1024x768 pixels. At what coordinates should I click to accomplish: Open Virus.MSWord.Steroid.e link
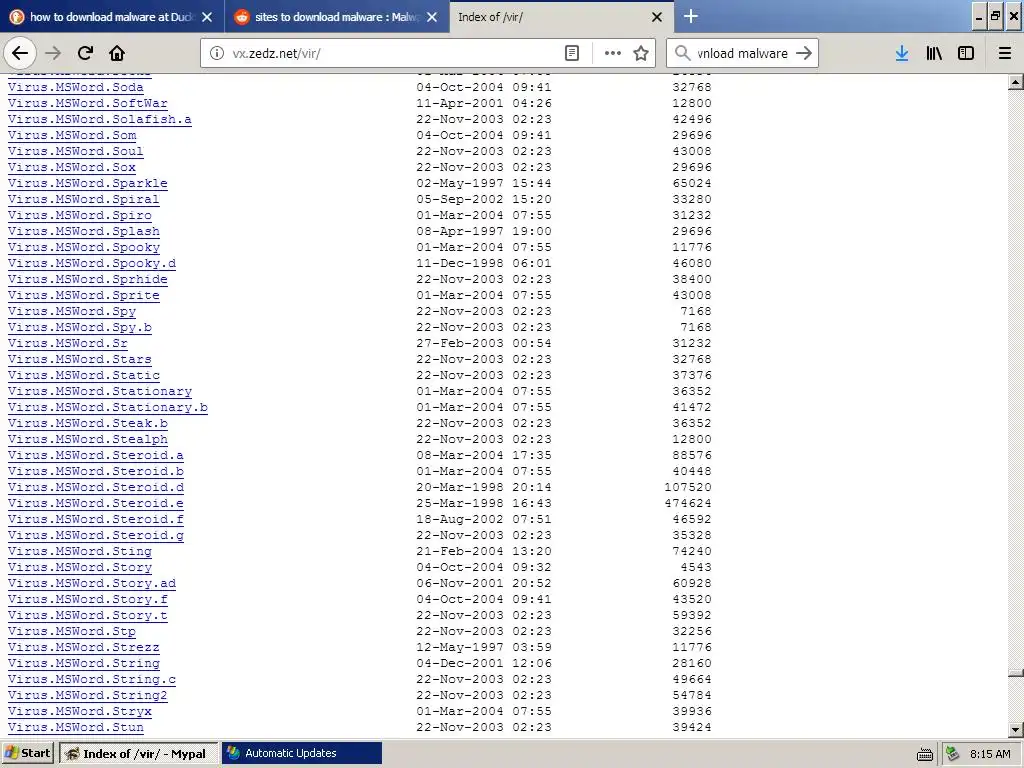click(96, 503)
